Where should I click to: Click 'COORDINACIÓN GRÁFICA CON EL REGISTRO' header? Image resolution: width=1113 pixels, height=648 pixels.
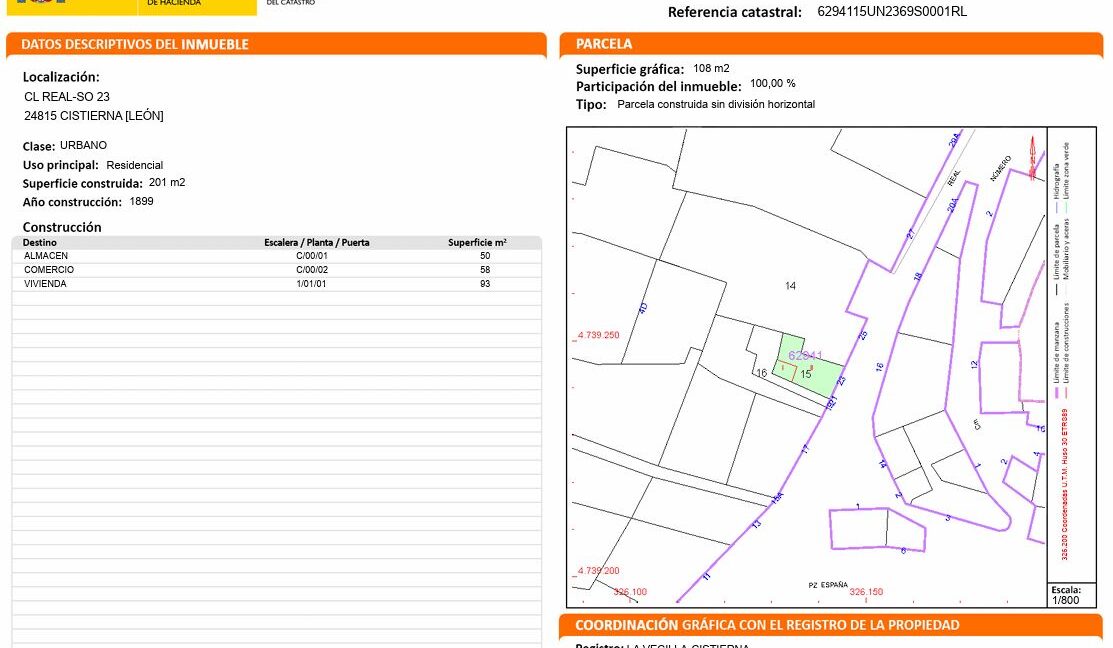pyautogui.click(x=767, y=625)
